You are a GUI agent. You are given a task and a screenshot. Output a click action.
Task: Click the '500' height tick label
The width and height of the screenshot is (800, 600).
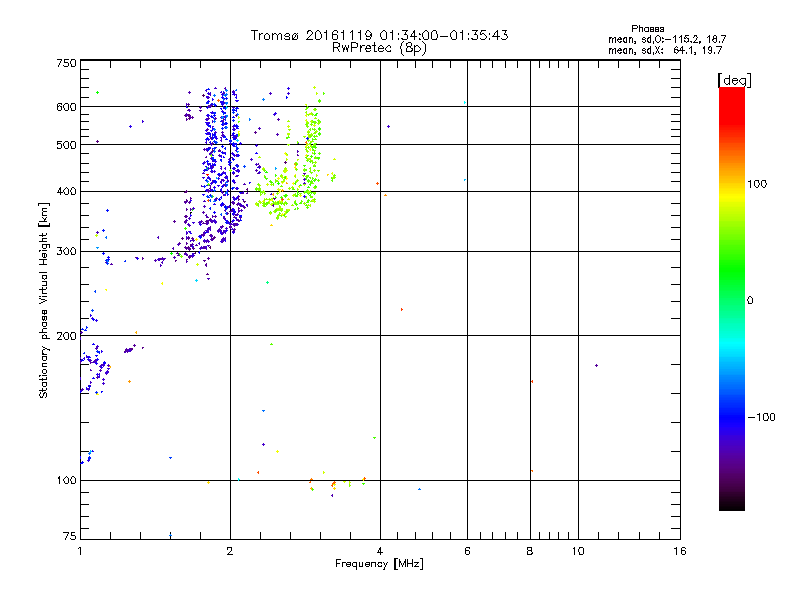[66, 145]
